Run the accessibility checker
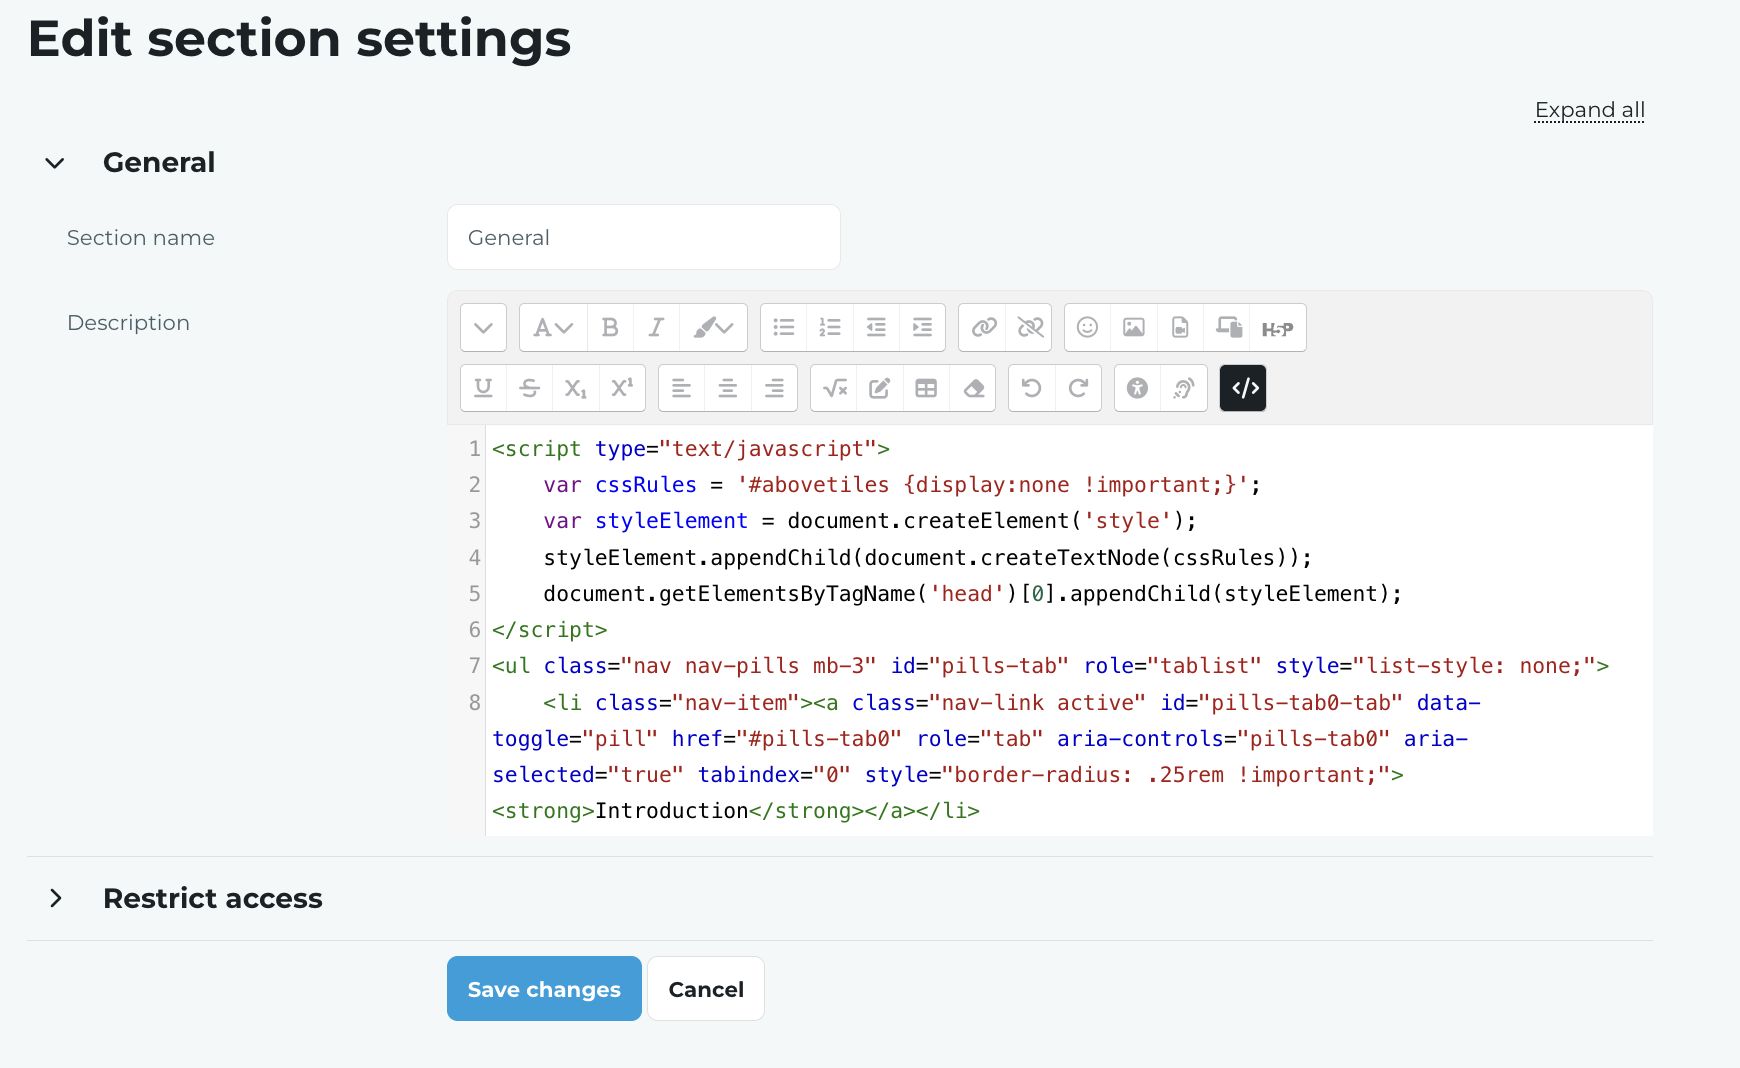This screenshot has height=1068, width=1740. click(1137, 388)
